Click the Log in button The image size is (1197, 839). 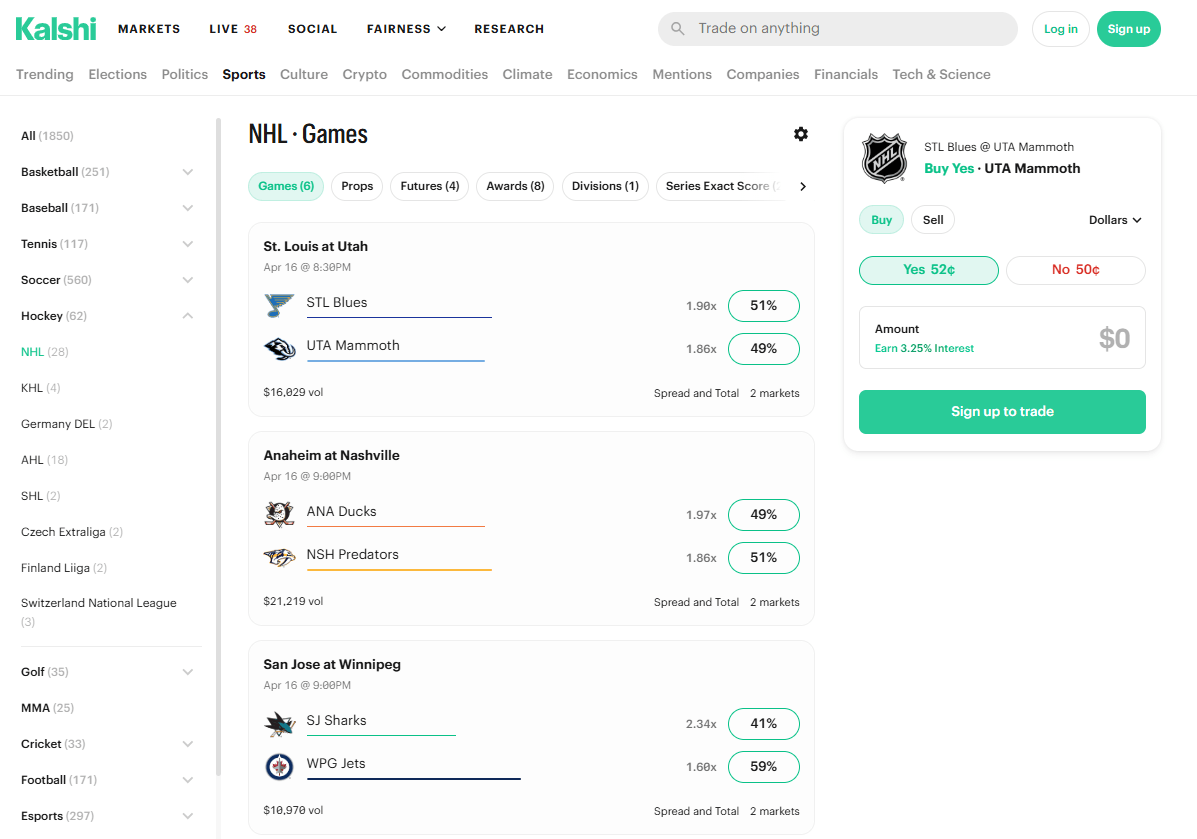point(1060,29)
